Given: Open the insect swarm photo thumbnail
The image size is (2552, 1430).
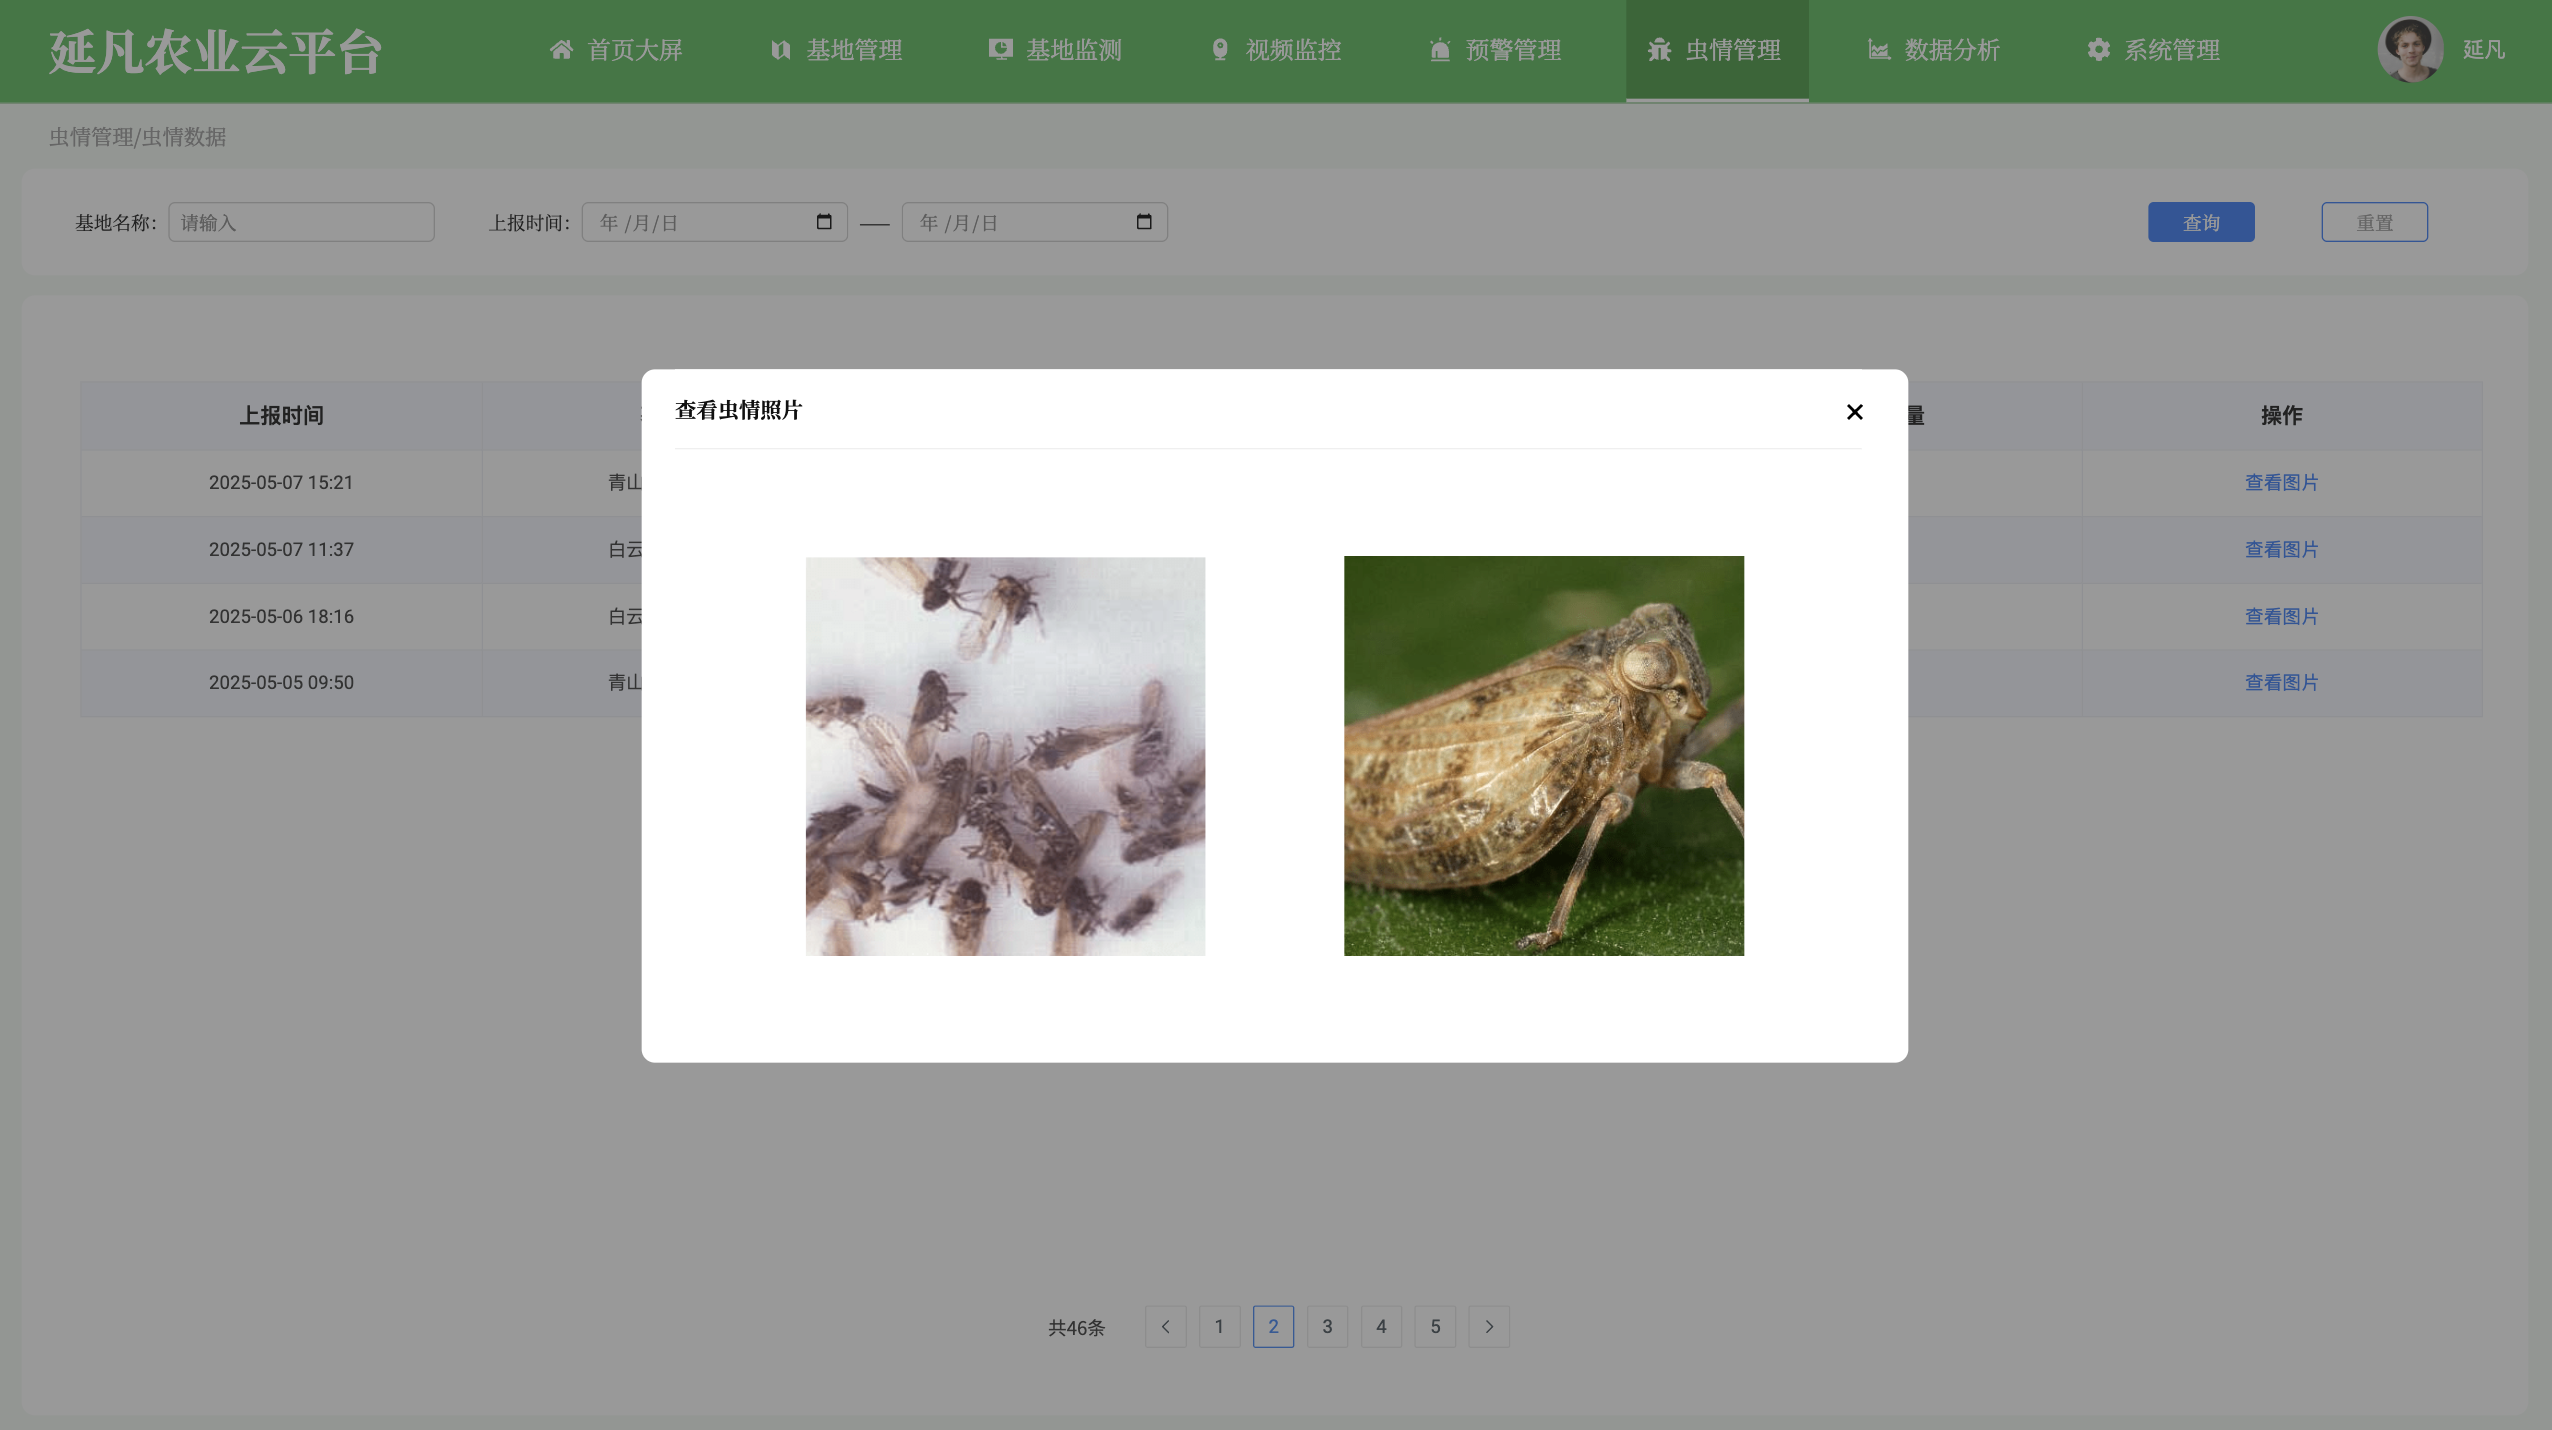Looking at the screenshot, I should tap(1005, 756).
